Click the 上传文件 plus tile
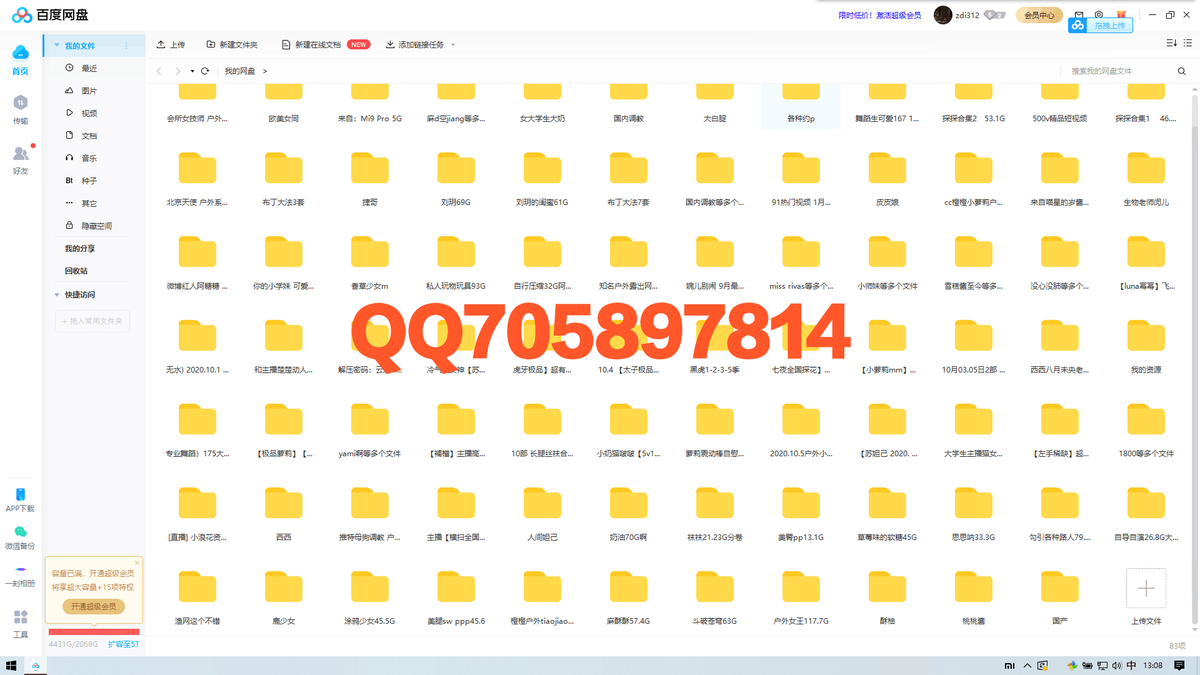This screenshot has height=675, width=1200. [1146, 589]
